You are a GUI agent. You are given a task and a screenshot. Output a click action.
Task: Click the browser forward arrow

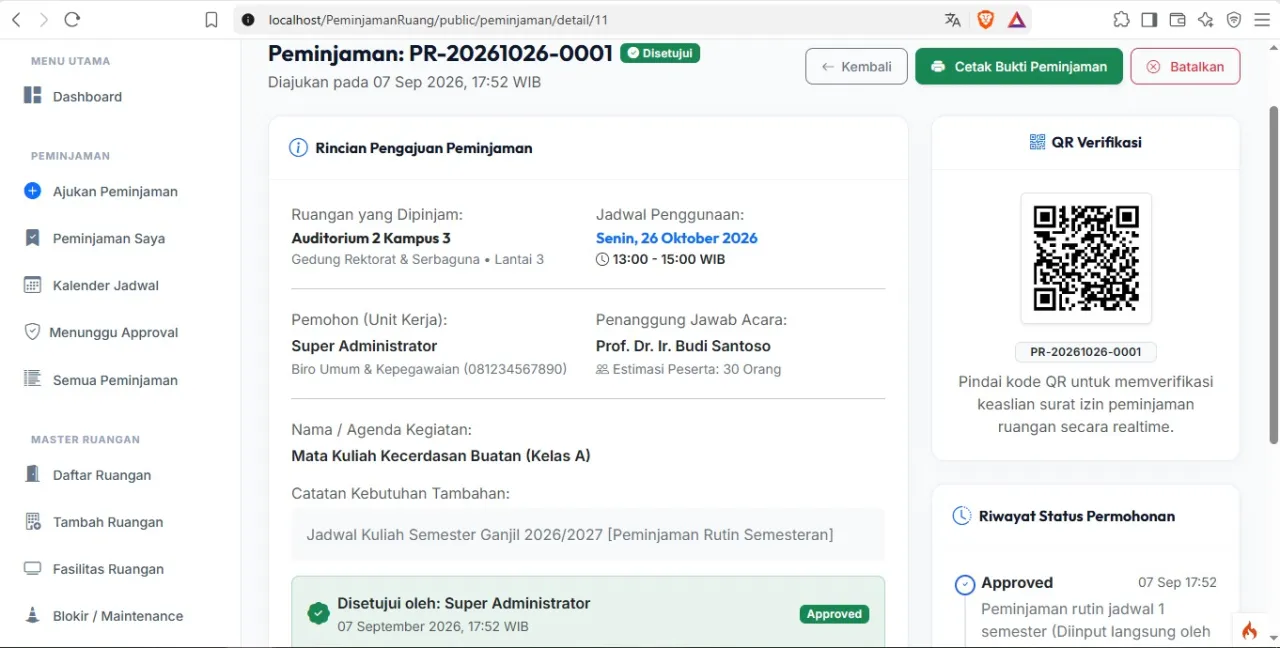click(x=43, y=19)
